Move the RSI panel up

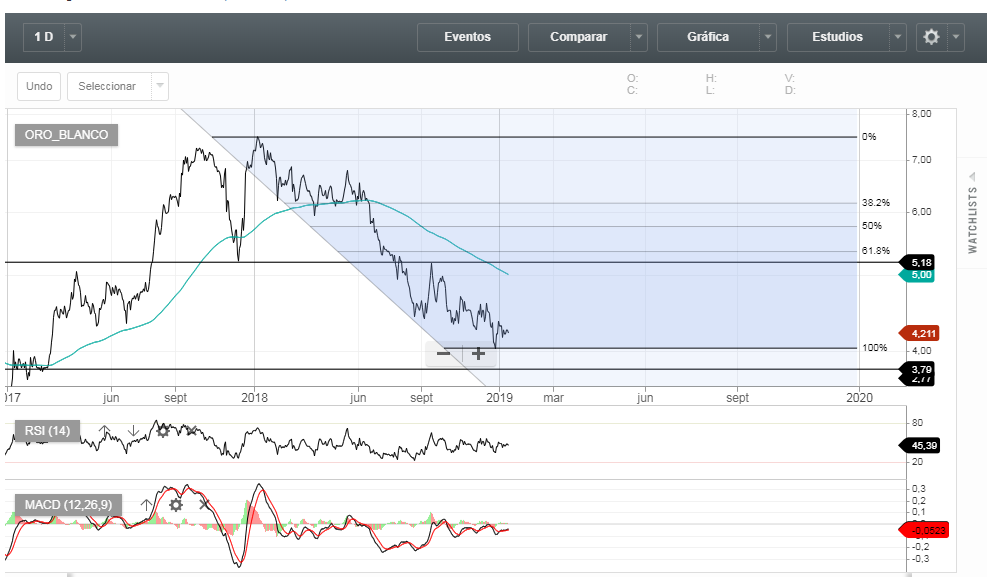[105, 431]
